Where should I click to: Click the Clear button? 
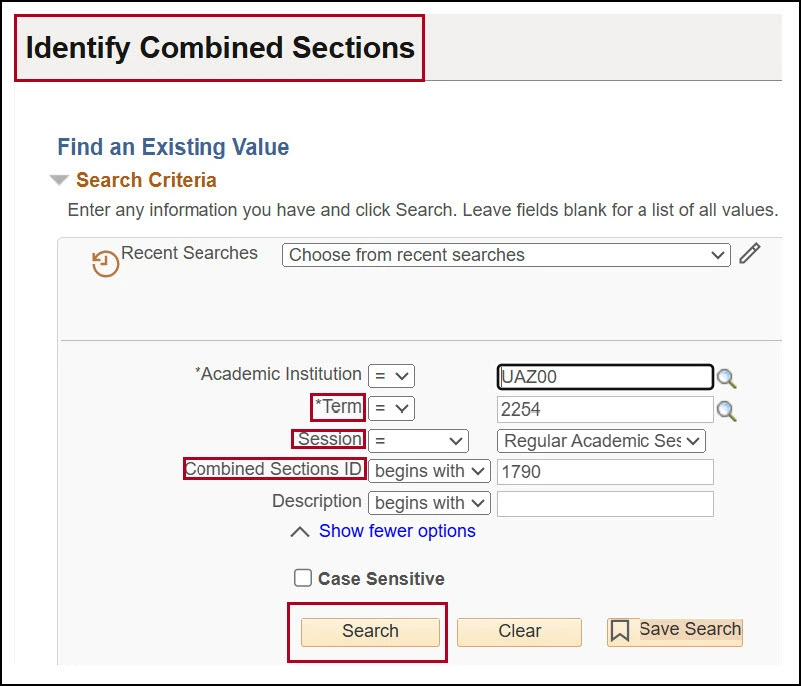(520, 631)
